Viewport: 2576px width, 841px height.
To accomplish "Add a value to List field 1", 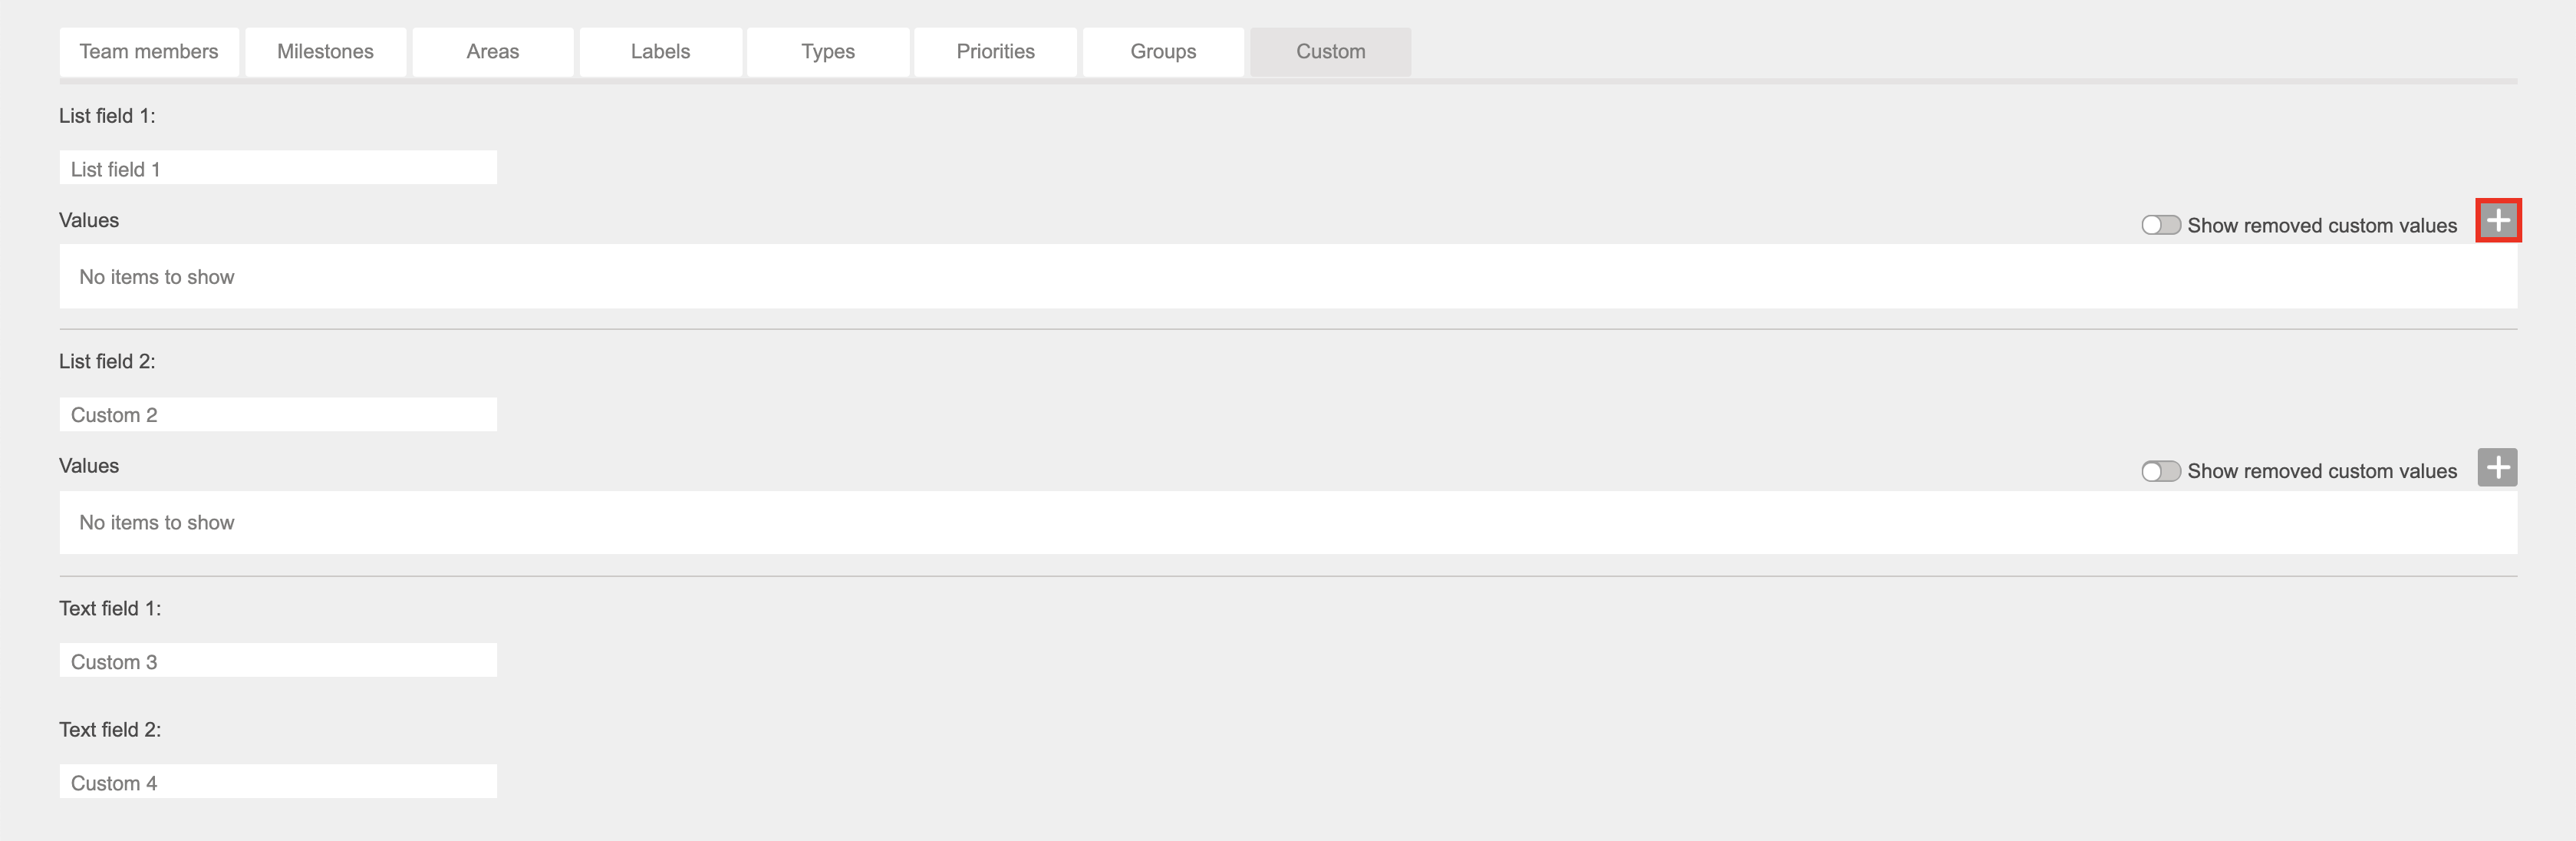I will 2498,220.
